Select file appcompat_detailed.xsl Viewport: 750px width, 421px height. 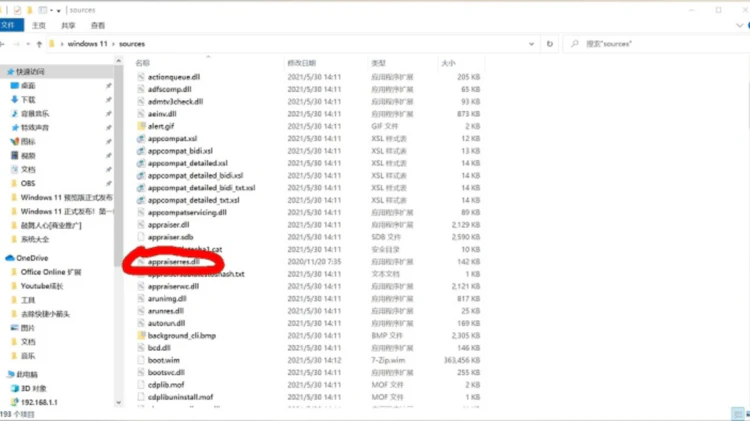(x=188, y=163)
